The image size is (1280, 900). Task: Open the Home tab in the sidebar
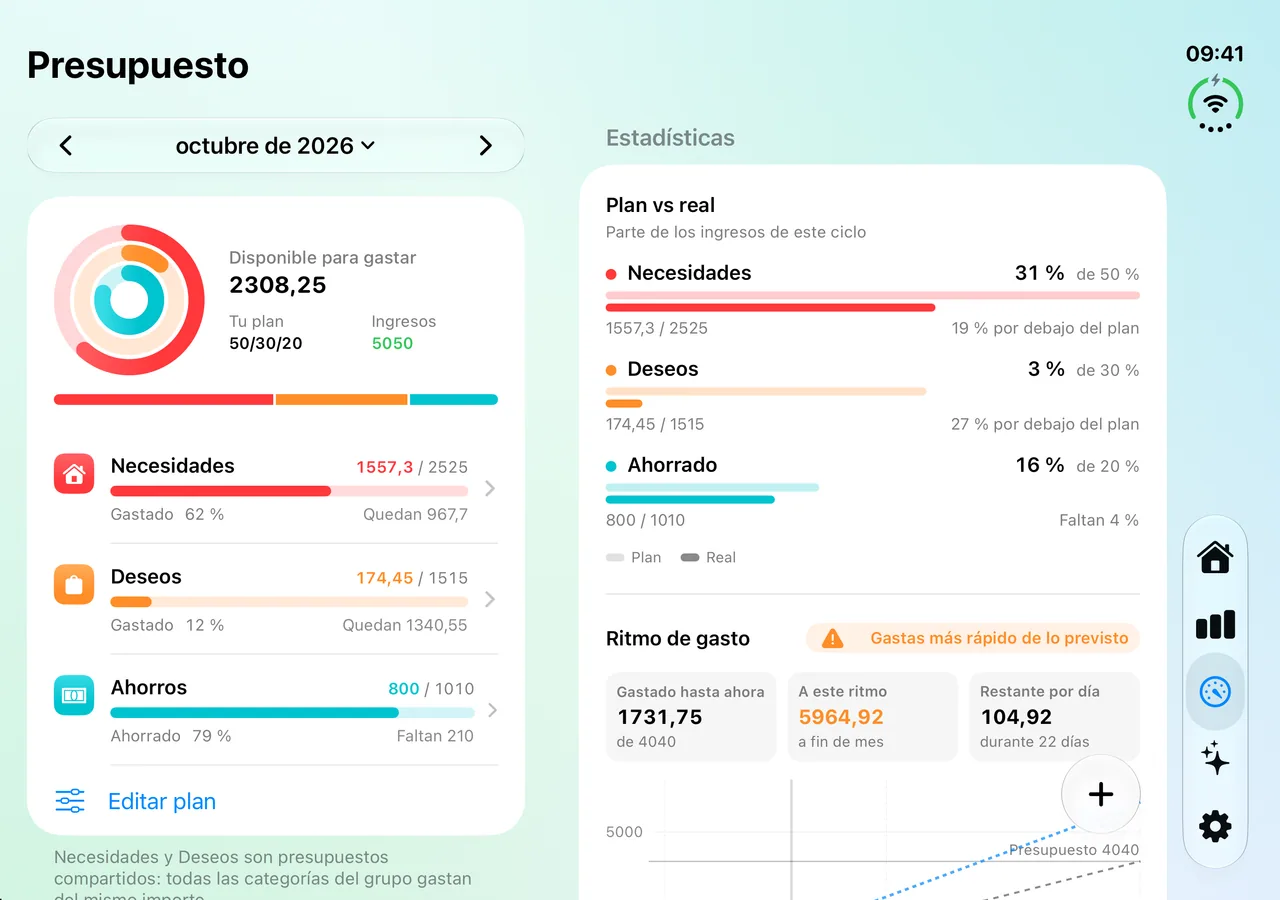1215,557
